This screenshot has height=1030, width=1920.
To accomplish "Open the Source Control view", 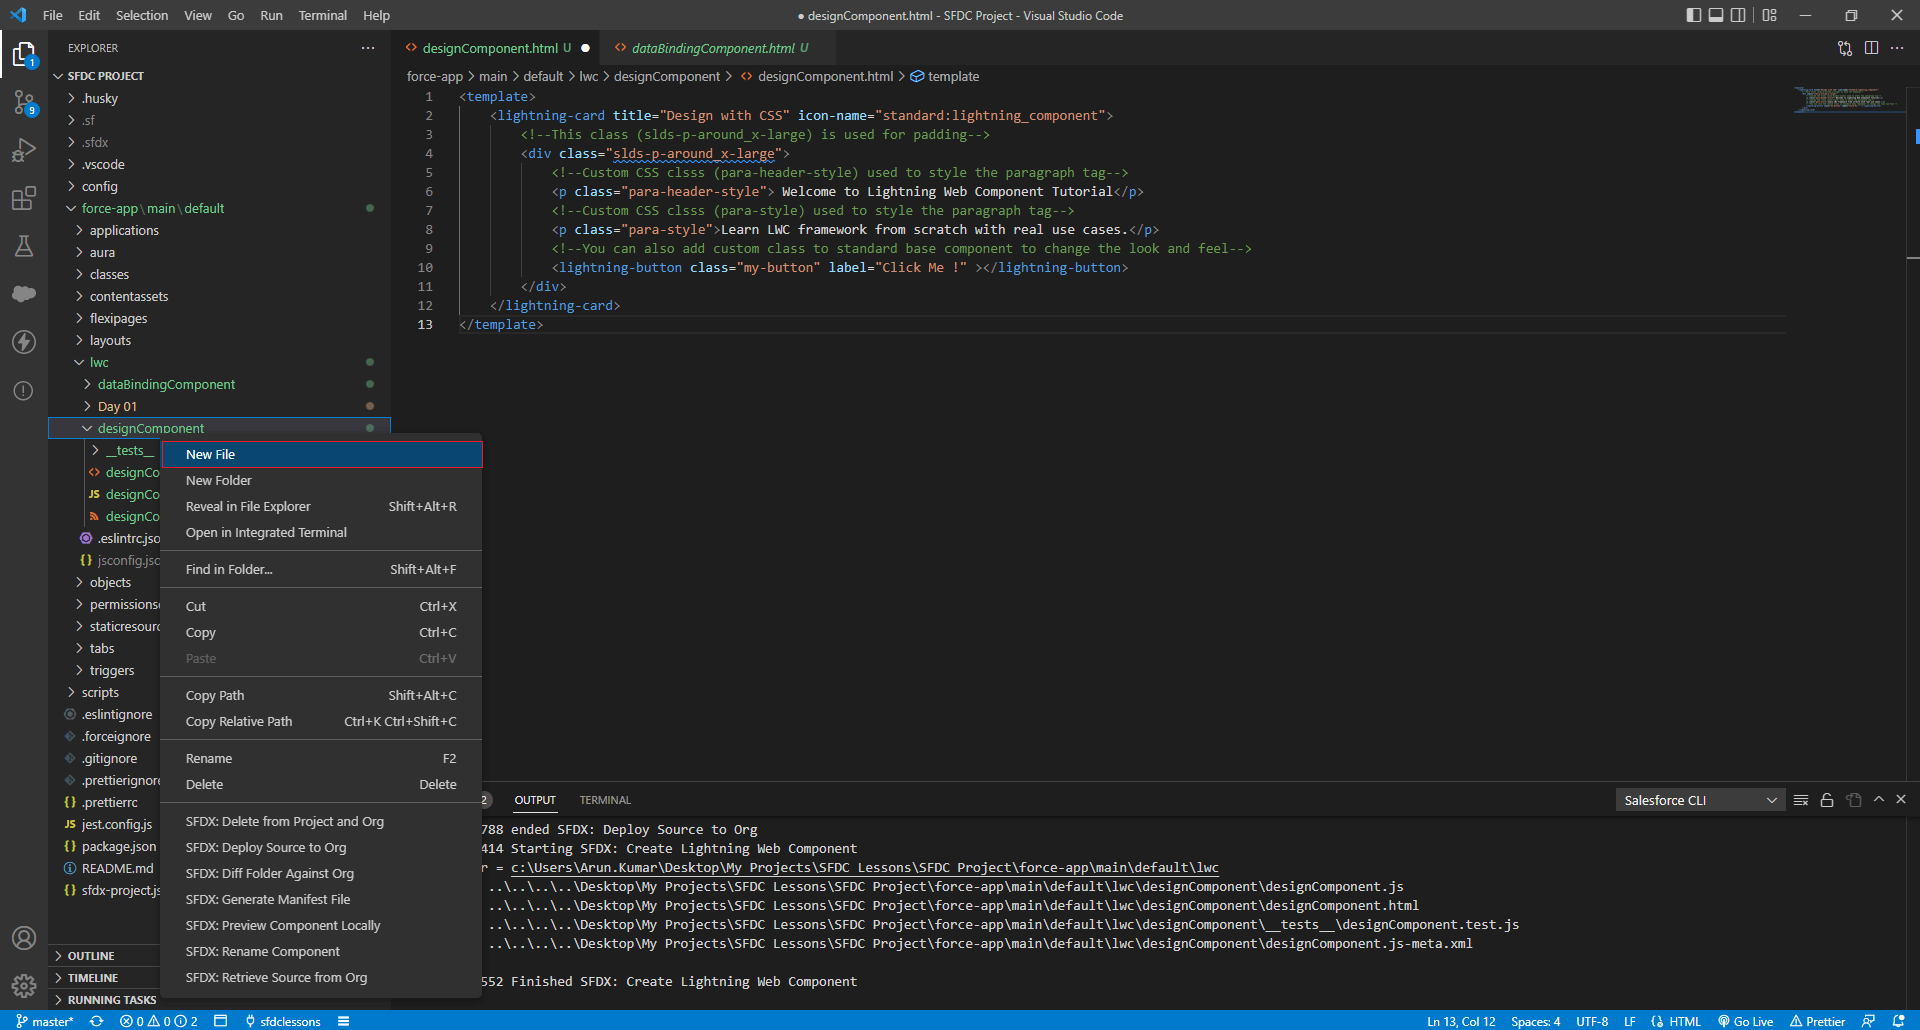I will point(24,102).
